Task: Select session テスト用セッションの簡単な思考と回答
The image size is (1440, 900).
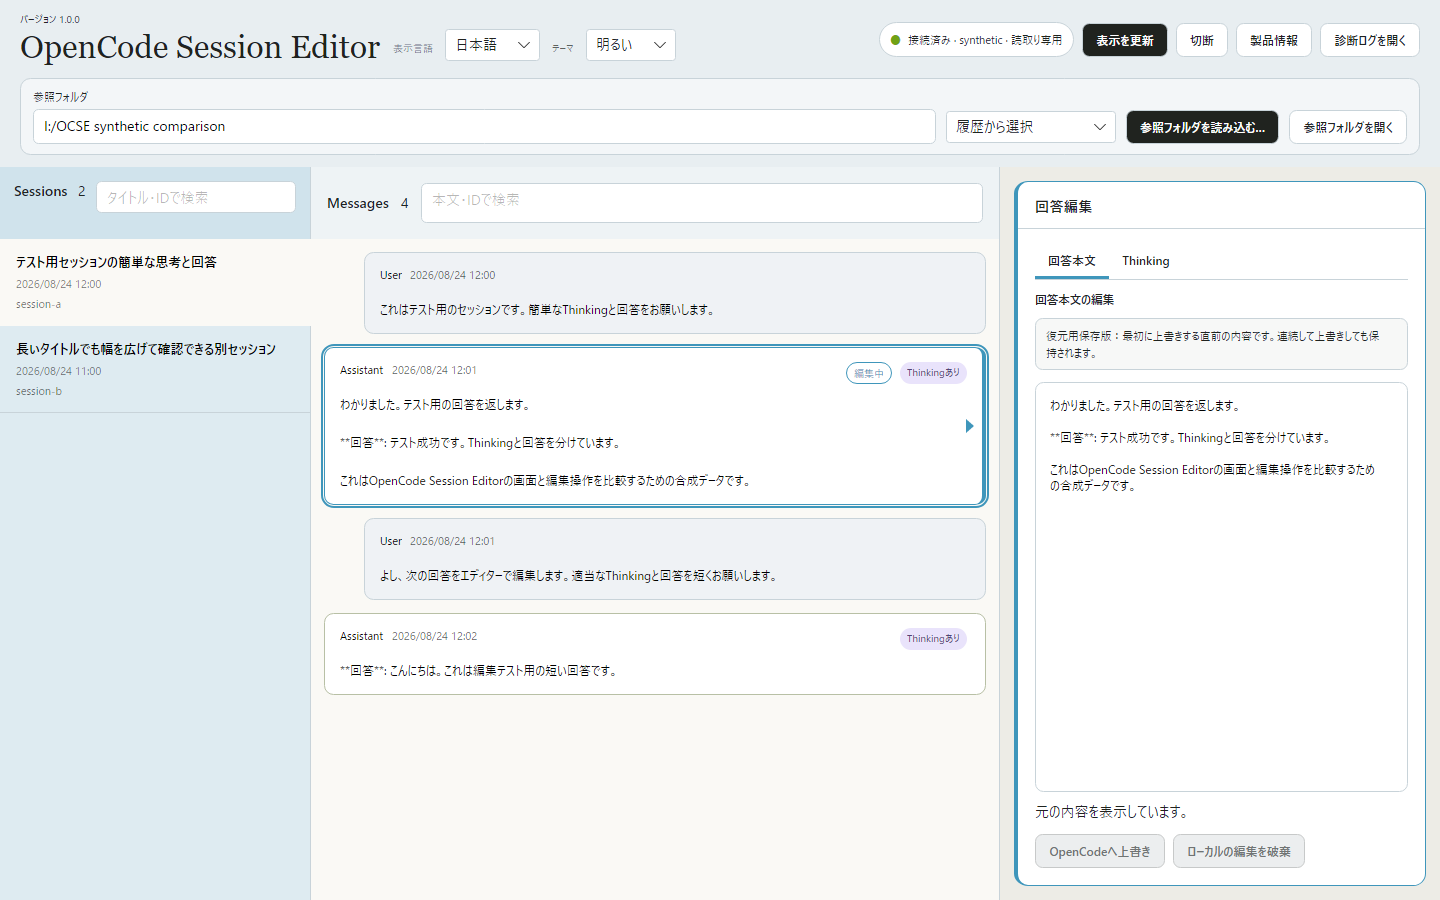Action: click(x=155, y=283)
